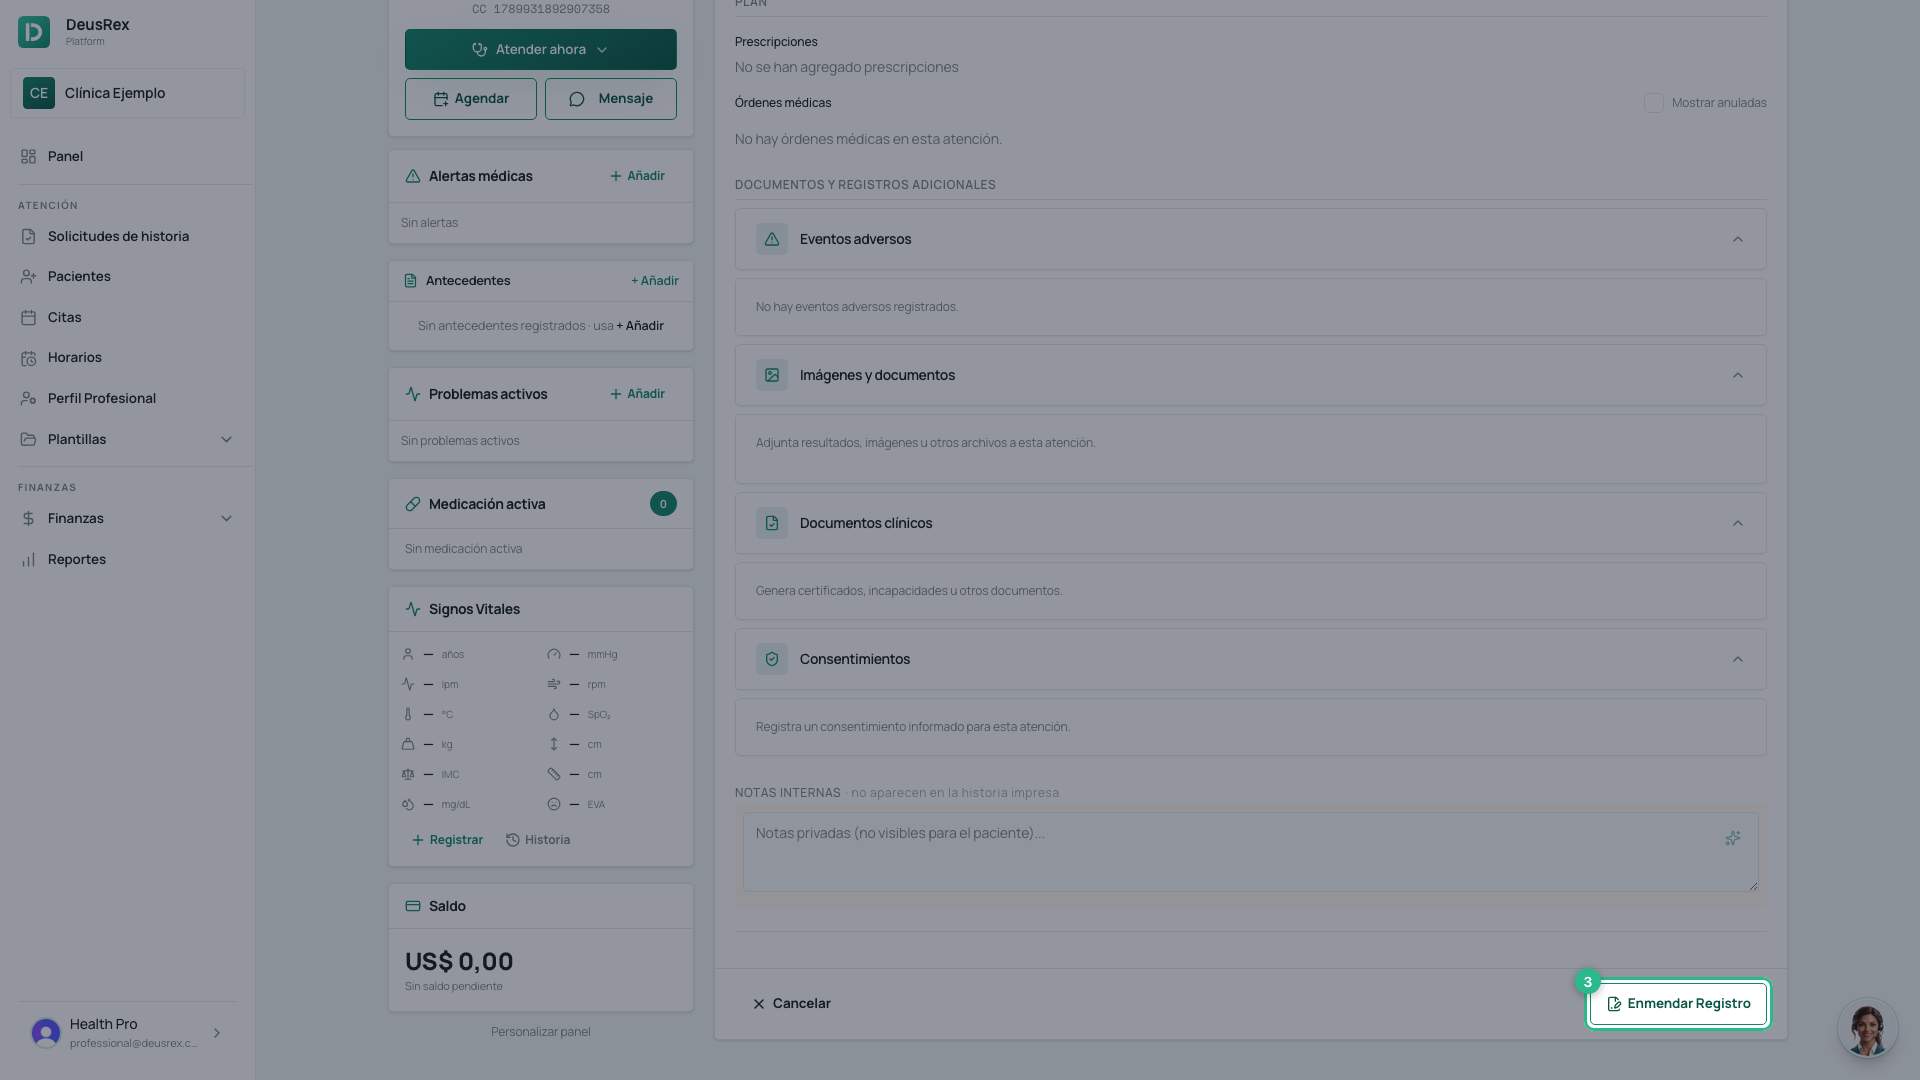
Task: Add a problem with Problemas activos Añadir
Action: pos(637,394)
